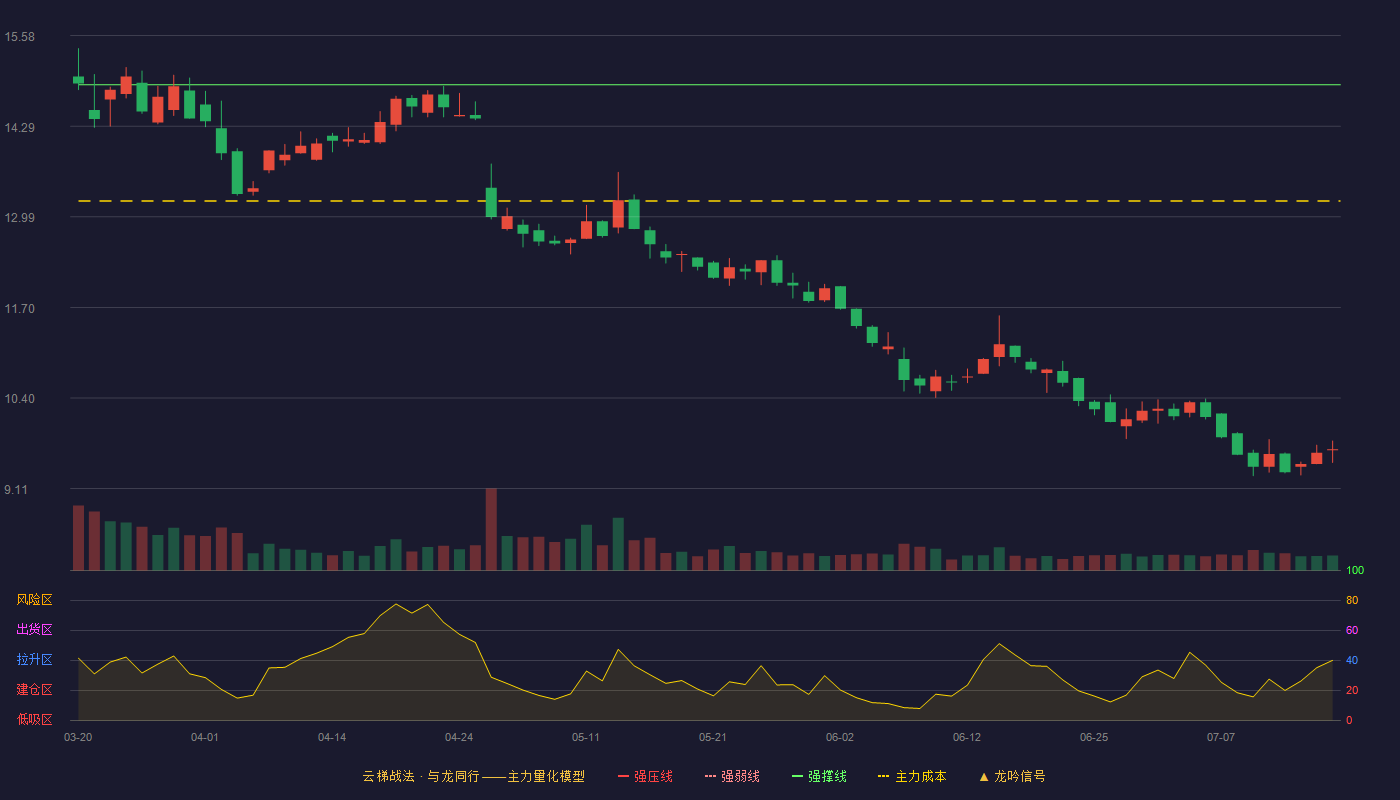This screenshot has height=800, width=1400.
Task: Toggle the 主力成本 legend item
Action: click(912, 776)
